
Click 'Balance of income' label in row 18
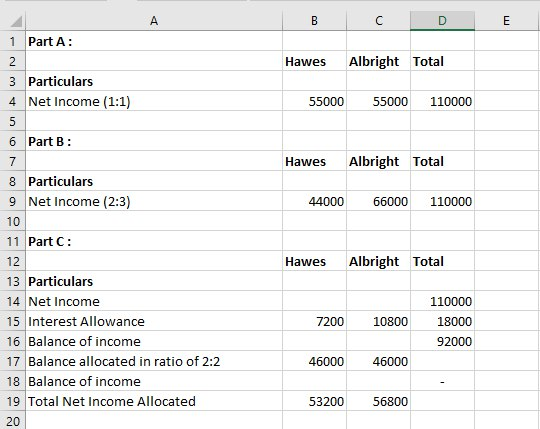point(154,381)
